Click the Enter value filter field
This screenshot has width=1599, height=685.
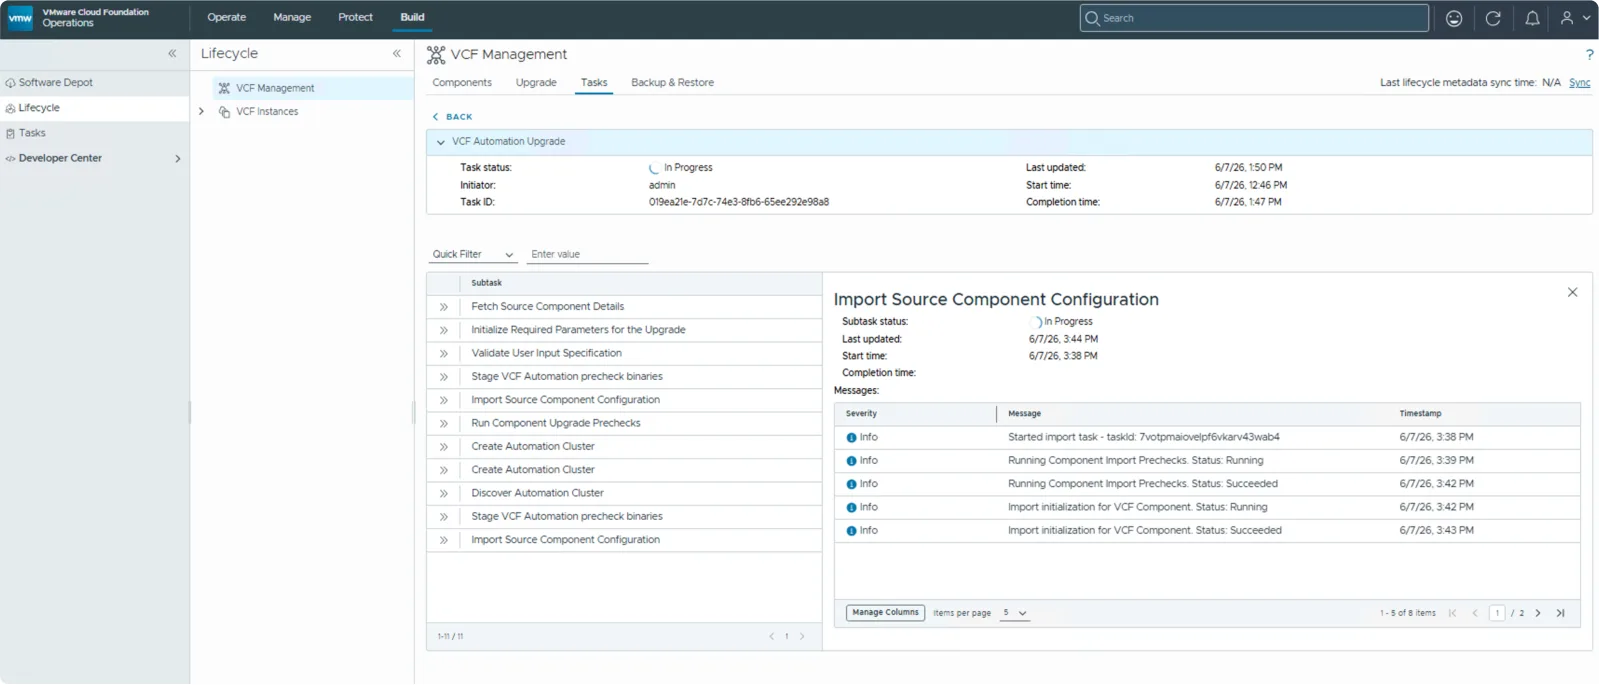pyautogui.click(x=587, y=255)
